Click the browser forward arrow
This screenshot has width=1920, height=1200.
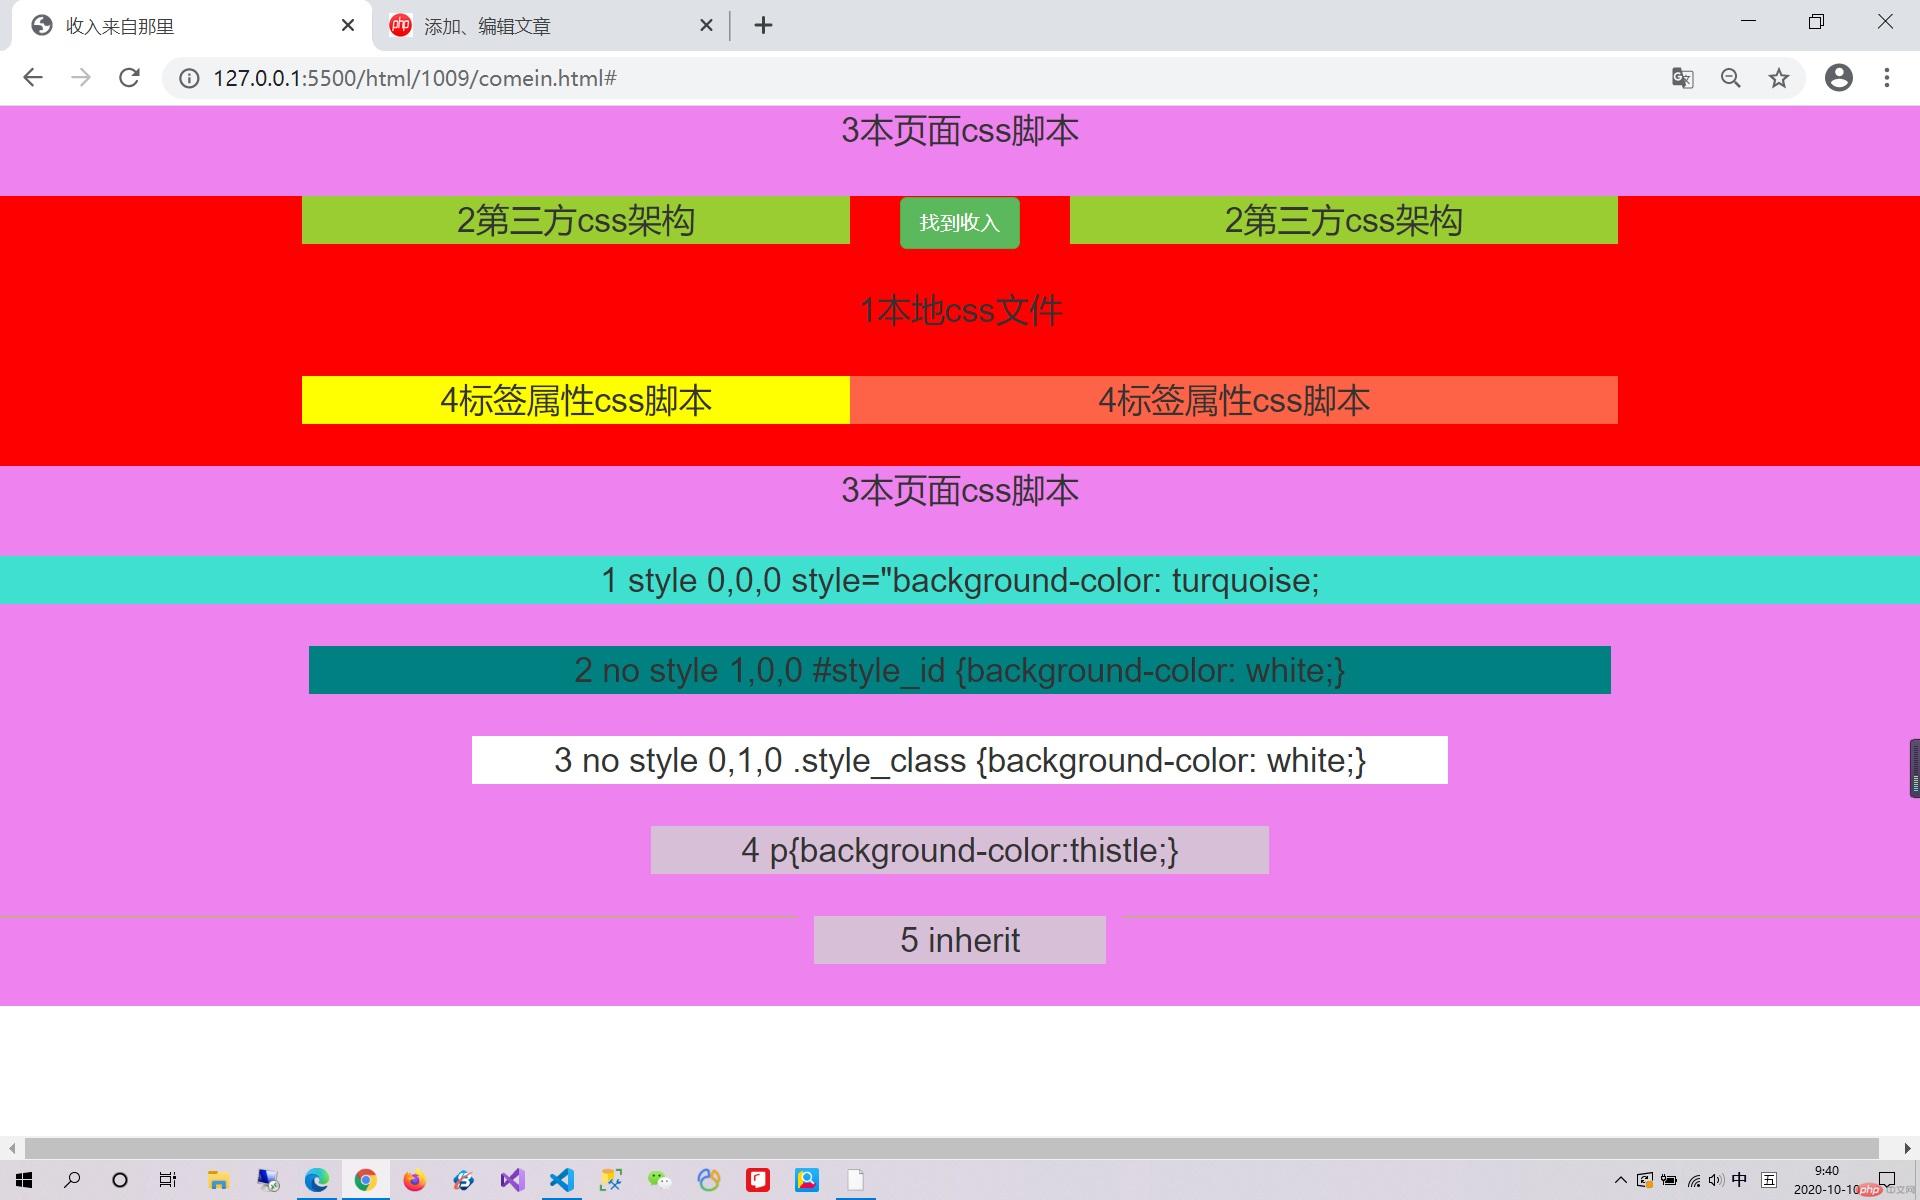81,78
